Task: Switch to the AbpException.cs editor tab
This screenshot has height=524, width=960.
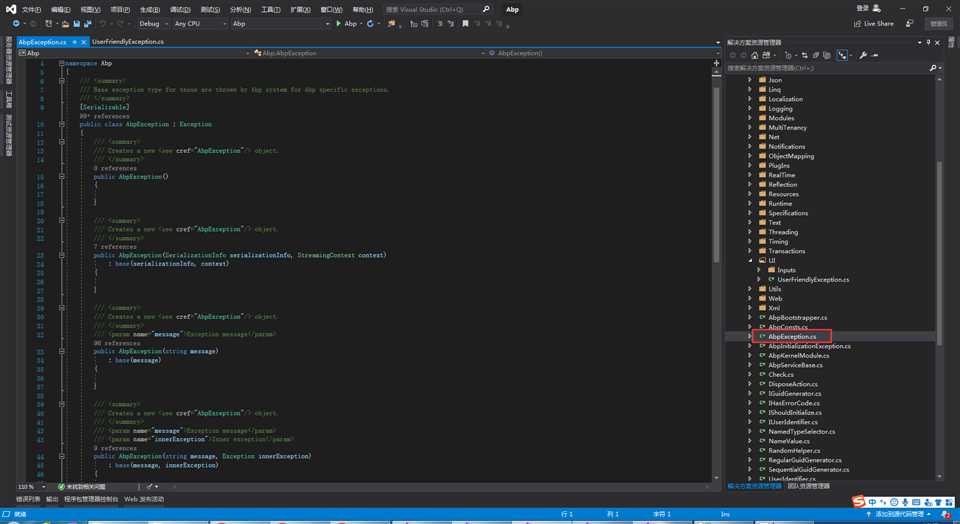Action: pos(42,42)
